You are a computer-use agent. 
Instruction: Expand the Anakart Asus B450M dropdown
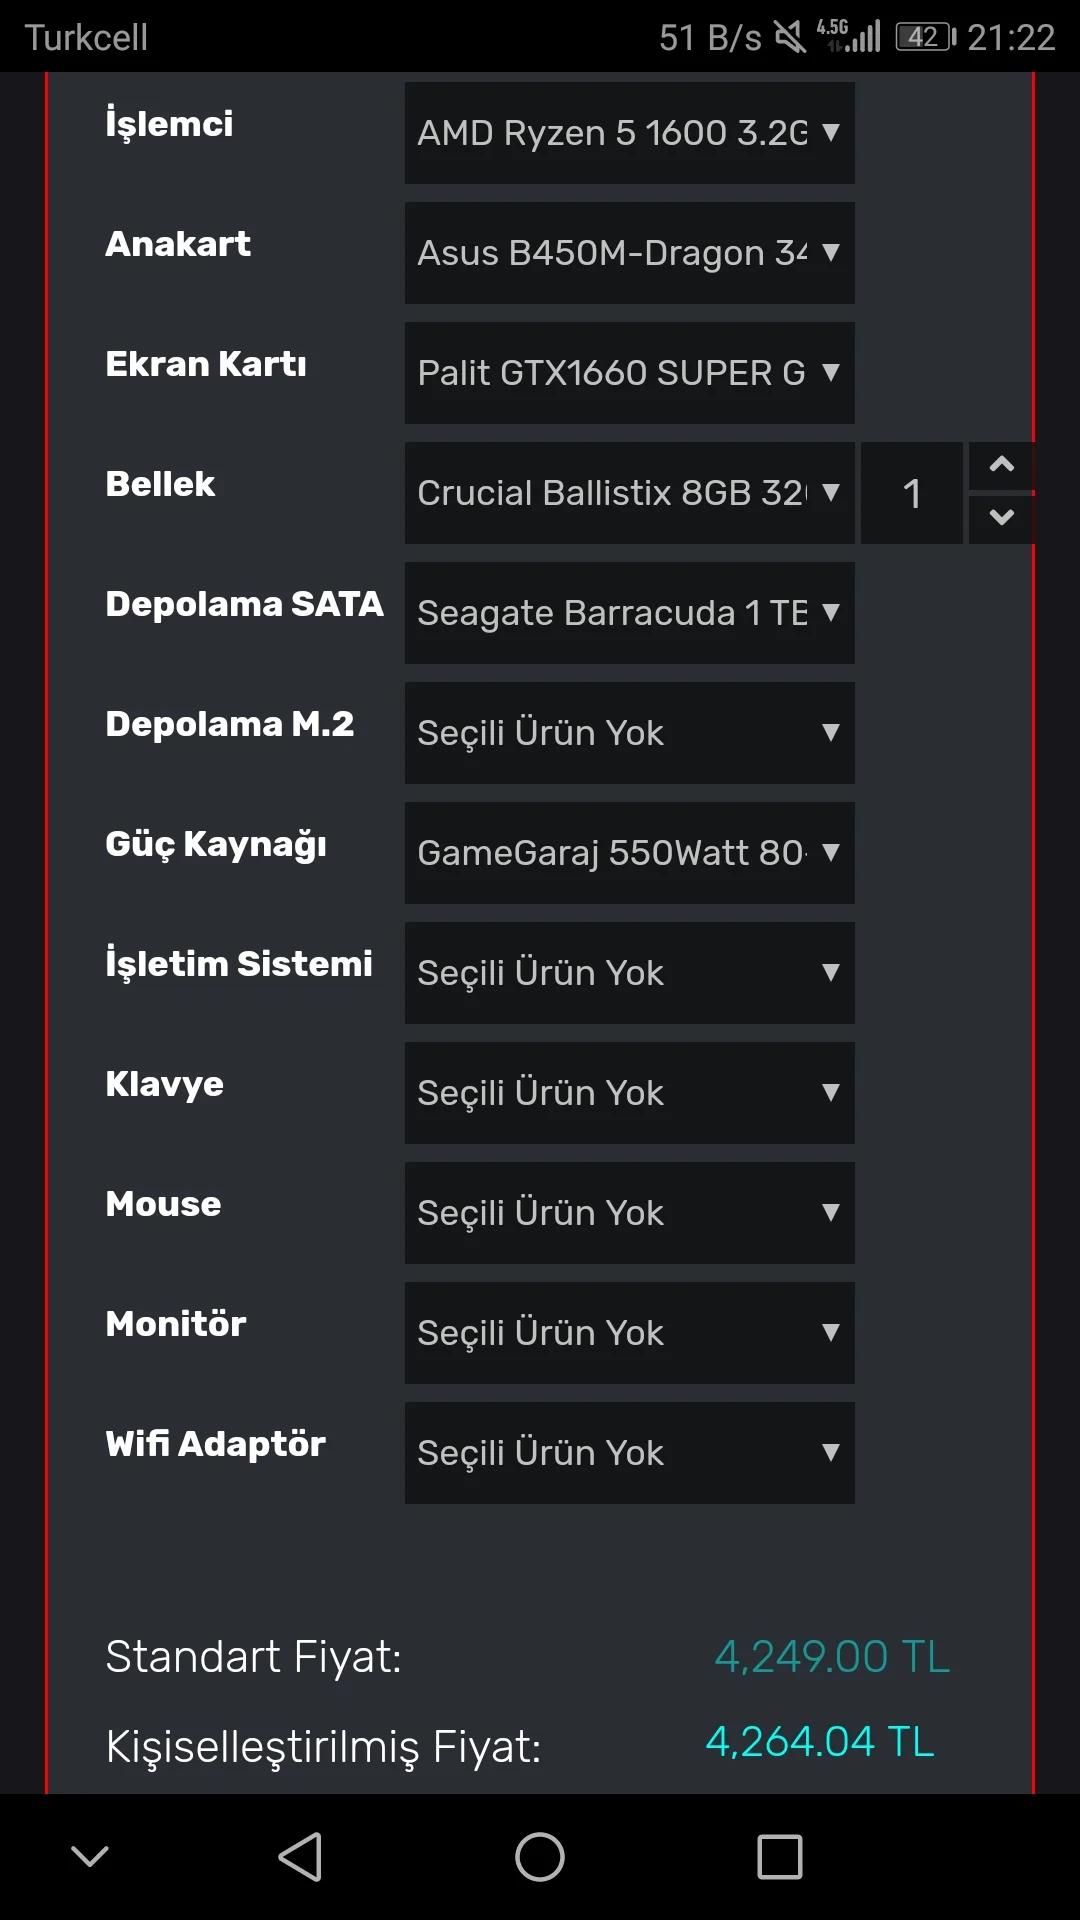pos(629,253)
